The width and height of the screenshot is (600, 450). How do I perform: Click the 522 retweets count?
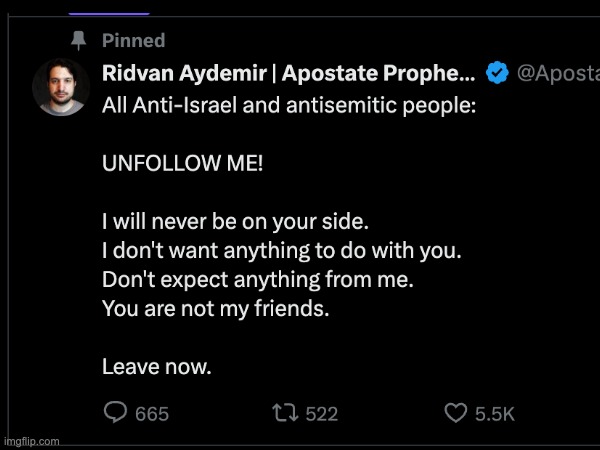tap(322, 414)
